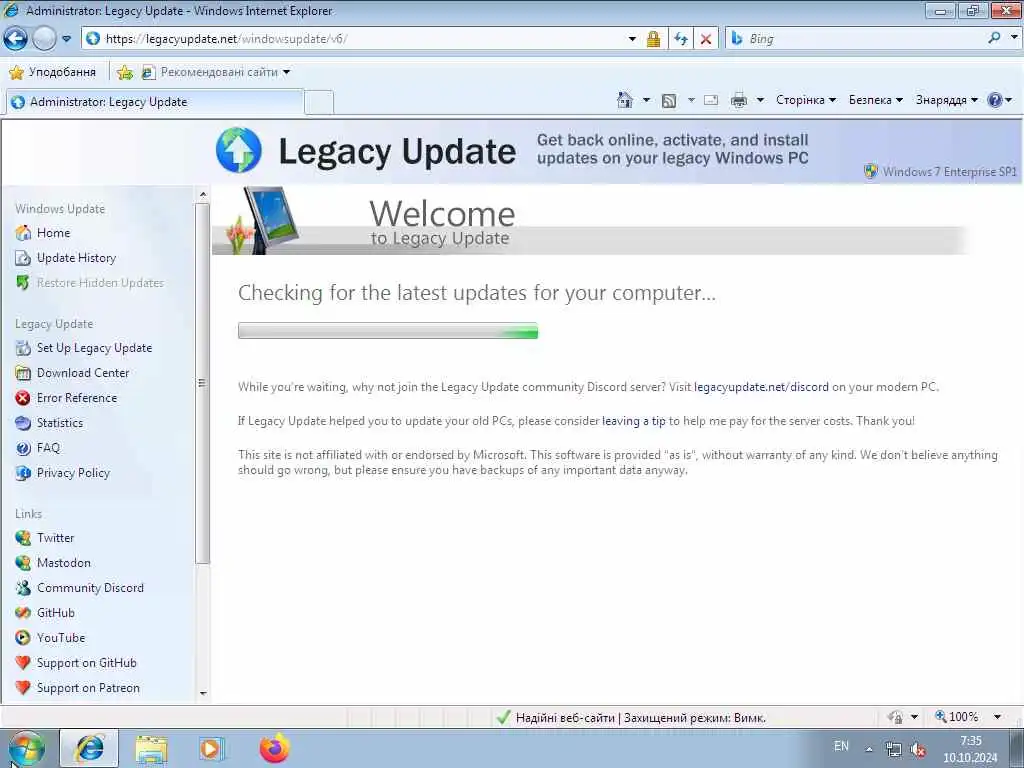Click the checking updates progress bar

pyautogui.click(x=388, y=330)
